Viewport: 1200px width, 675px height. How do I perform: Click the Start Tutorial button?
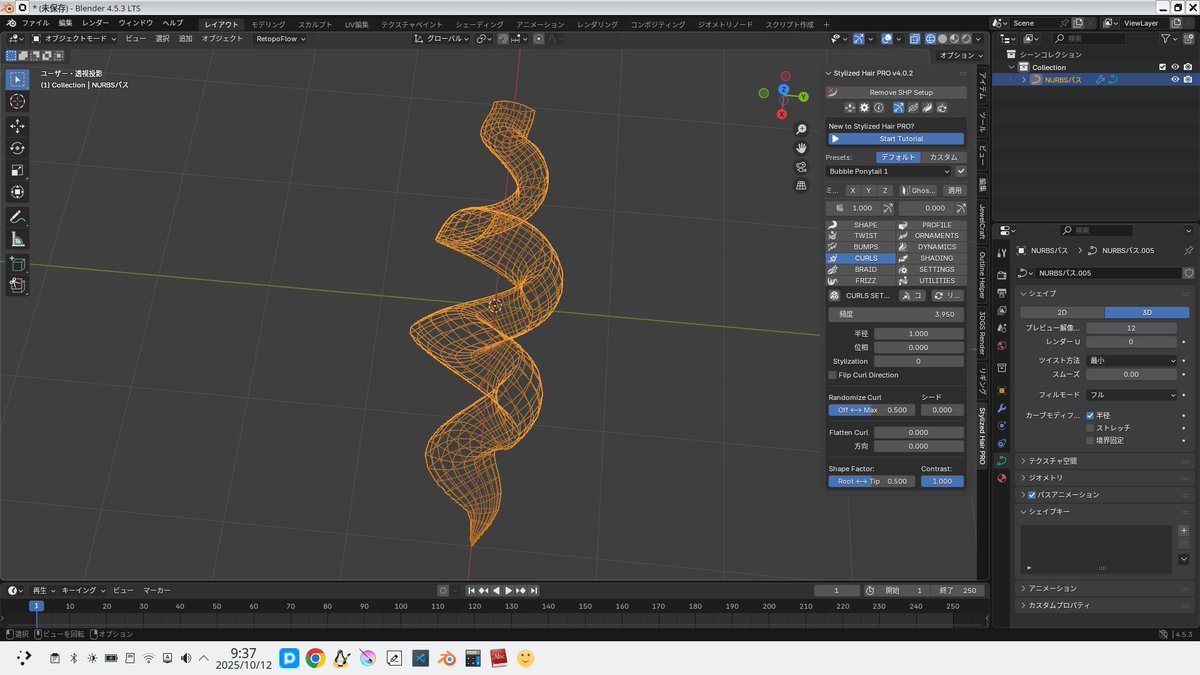[x=895, y=138]
